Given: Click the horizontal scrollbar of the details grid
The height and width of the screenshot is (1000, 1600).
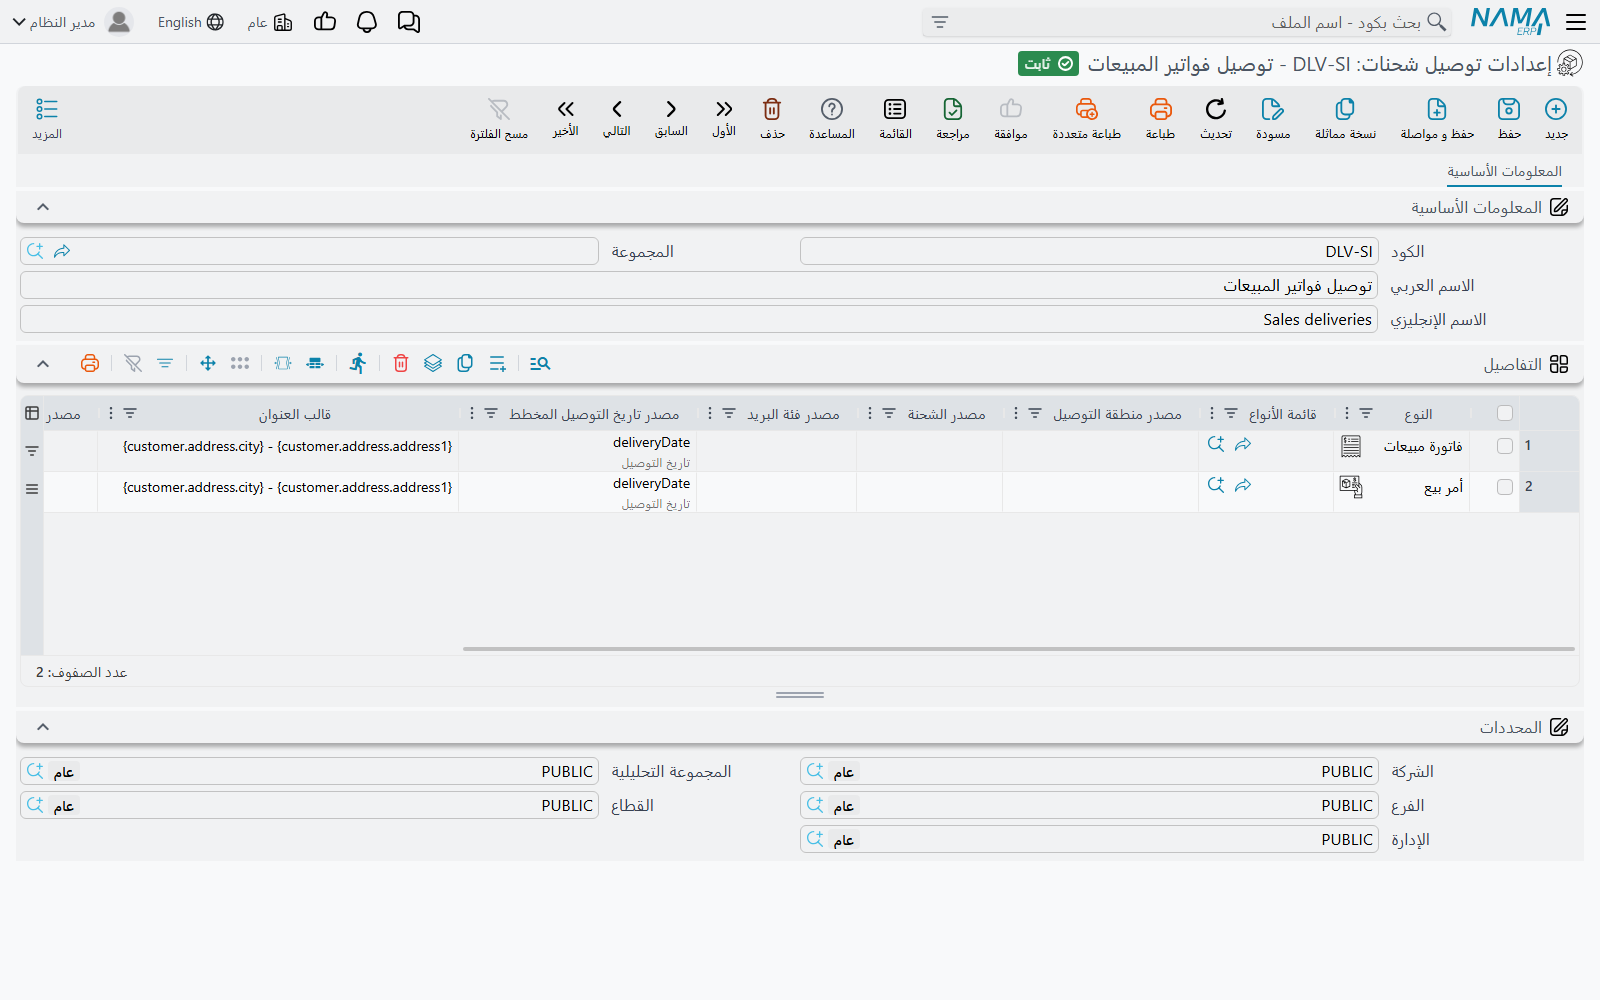Looking at the screenshot, I should (x=1018, y=649).
